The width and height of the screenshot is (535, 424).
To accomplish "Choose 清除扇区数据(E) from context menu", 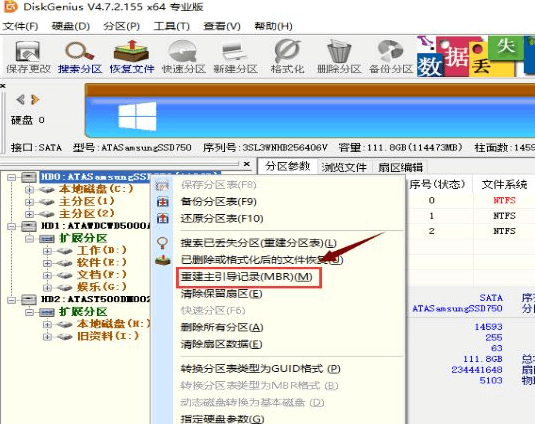I will tap(221, 344).
